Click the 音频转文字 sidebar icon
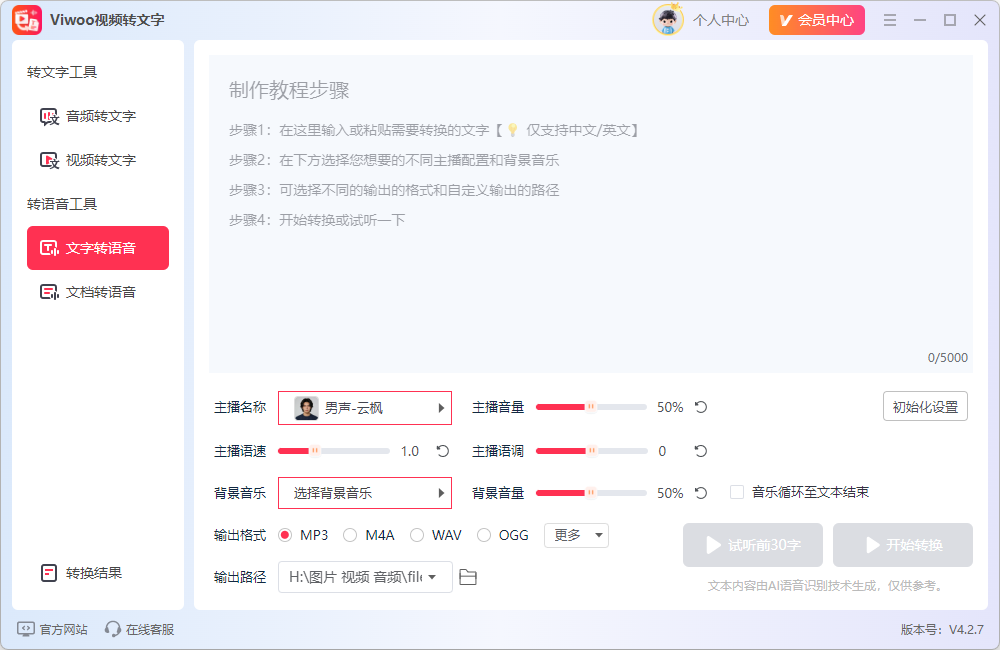The width and height of the screenshot is (1000, 650). pos(49,116)
